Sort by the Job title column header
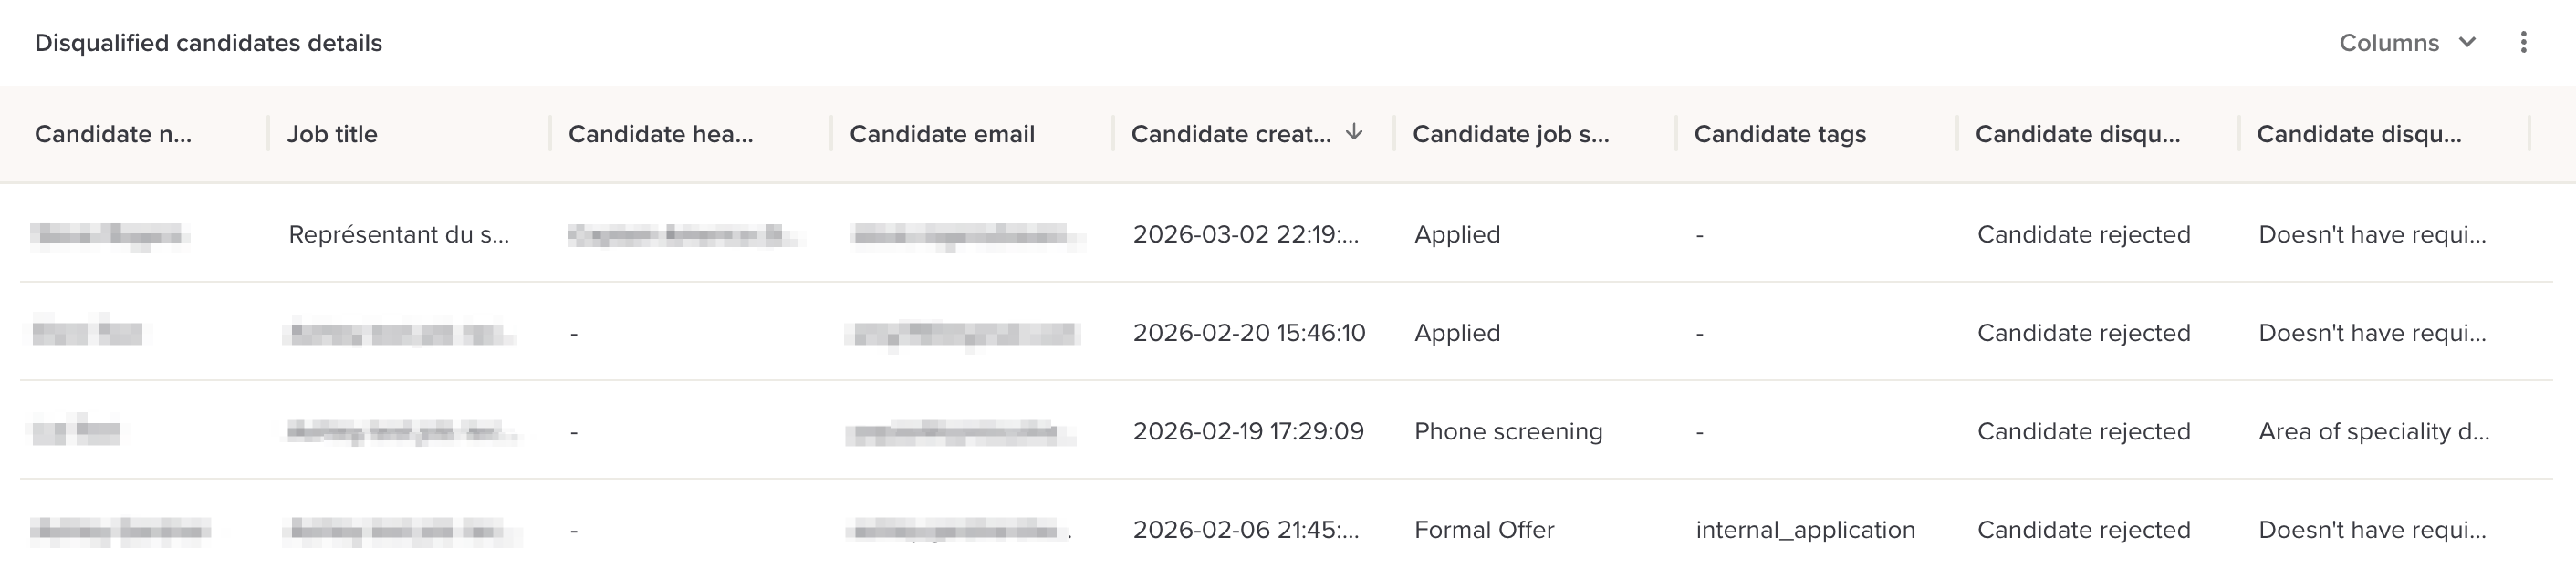The height and width of the screenshot is (568, 2576). (x=332, y=134)
